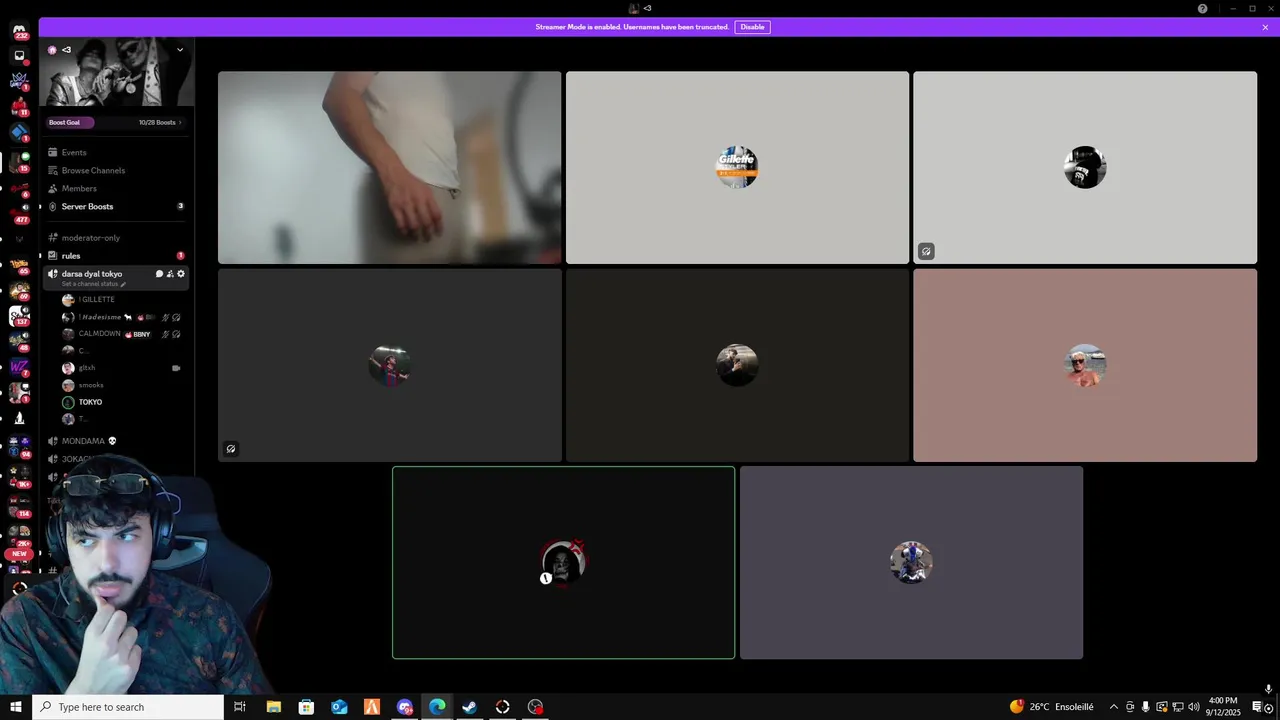This screenshot has height=720, width=1280.
Task: Select server icon with 114 badge
Action: click(x=19, y=506)
